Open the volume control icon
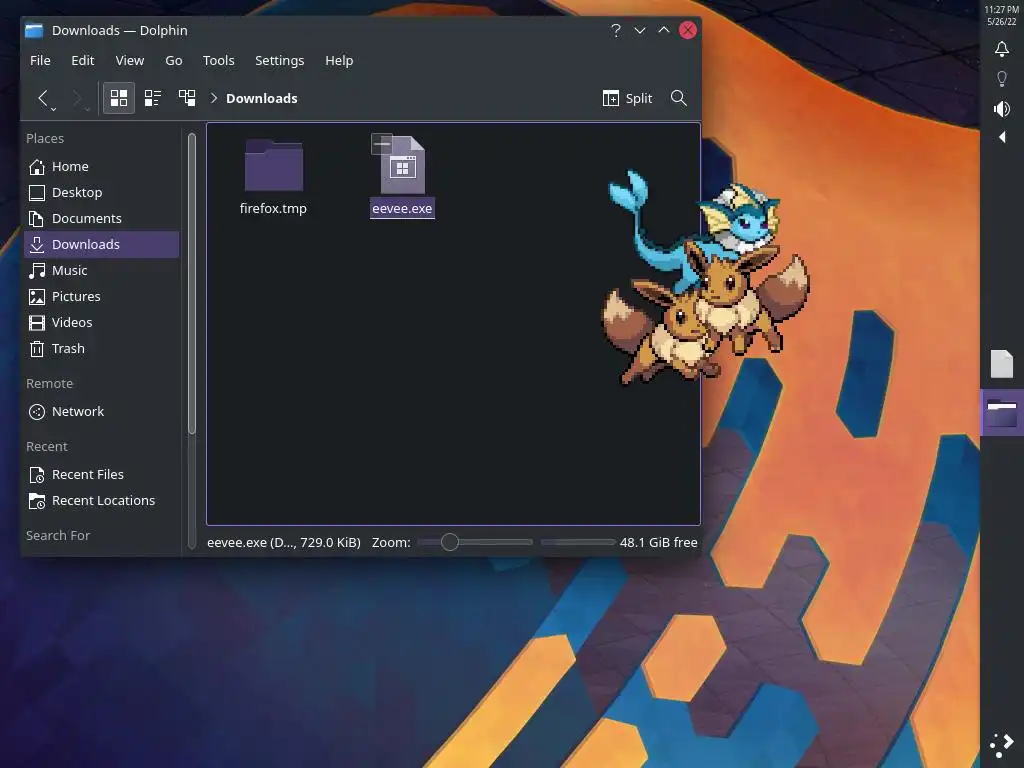 pos(1001,108)
